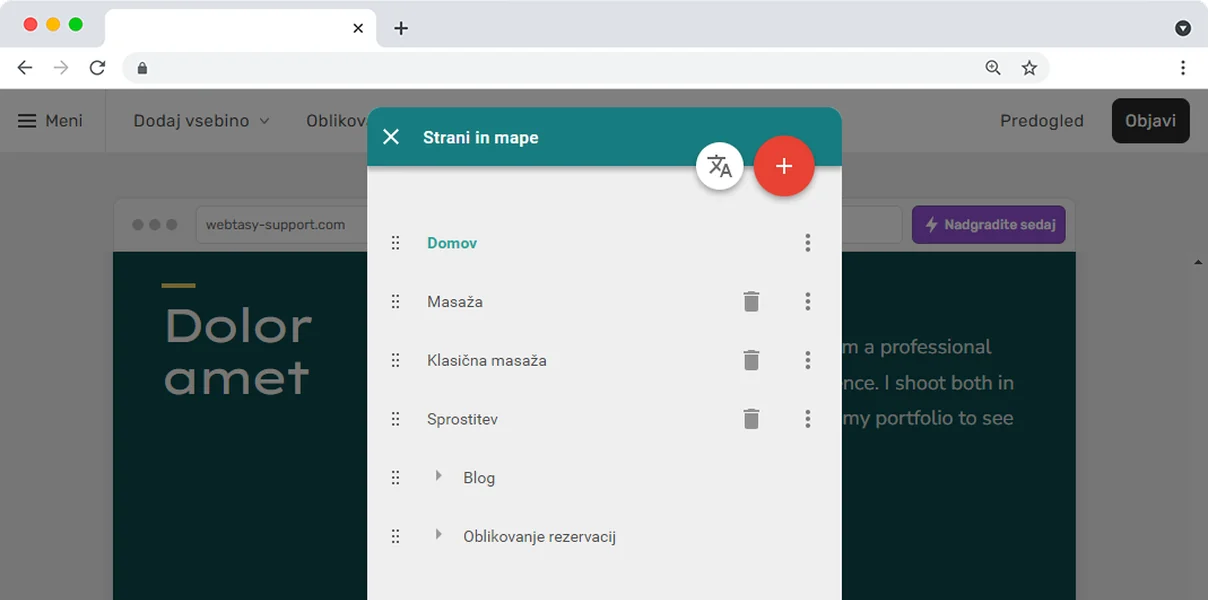
Task: Bookmark this page with the star
Action: [1029, 68]
